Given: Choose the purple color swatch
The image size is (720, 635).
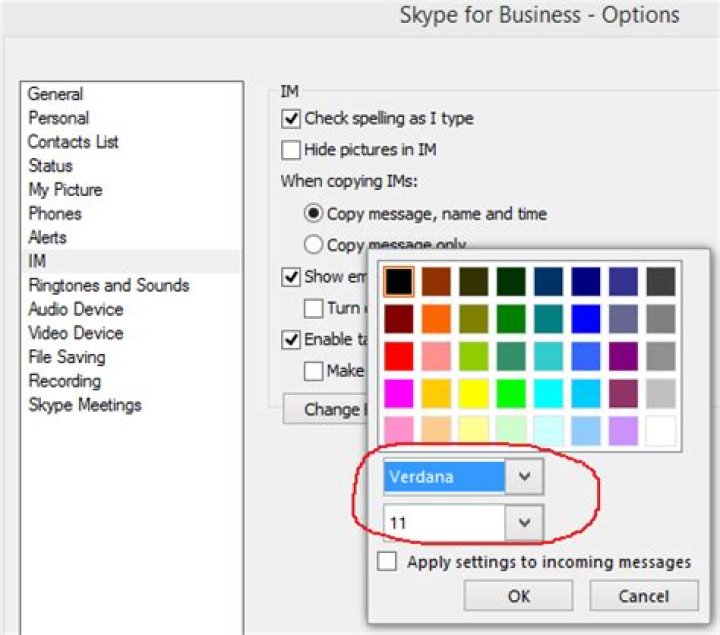Looking at the screenshot, I should coord(623,356).
